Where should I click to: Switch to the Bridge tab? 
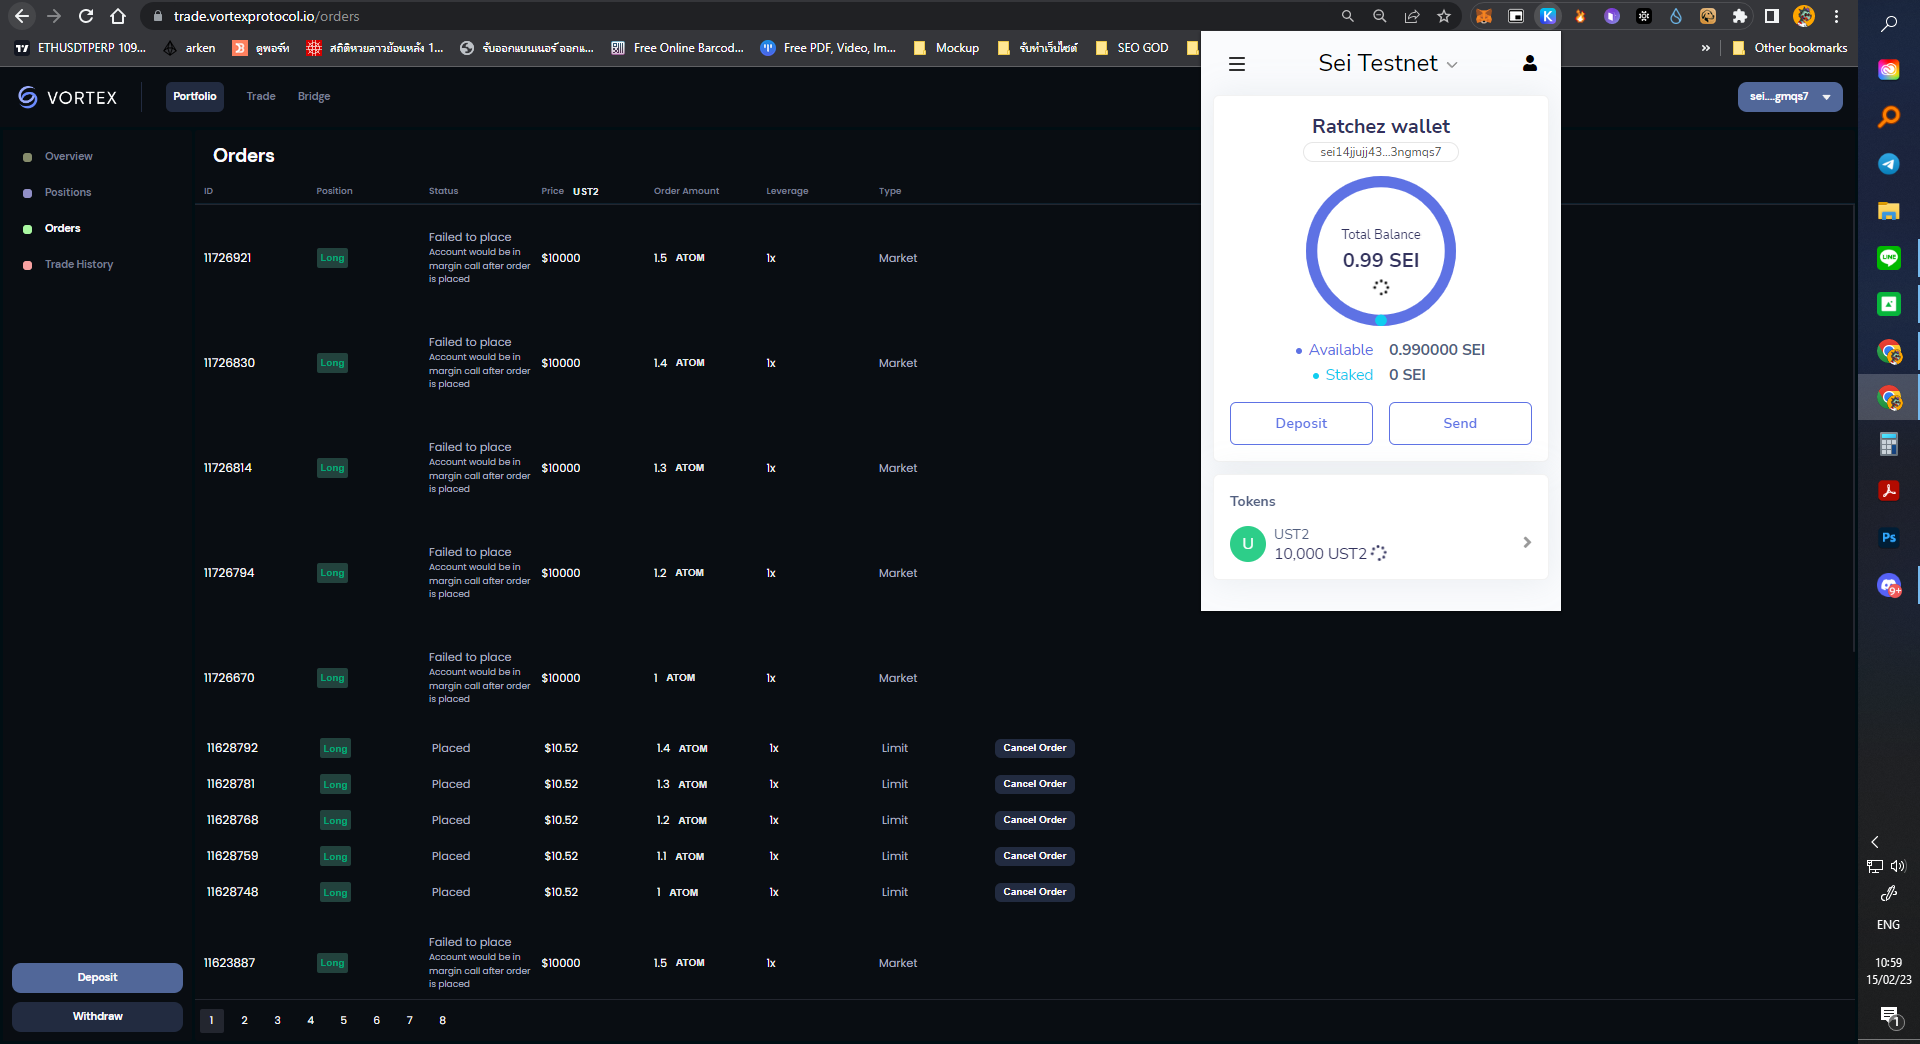coord(314,97)
